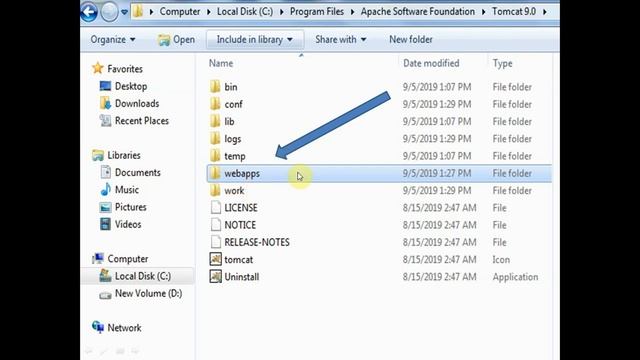Click the webapps folder icon

point(215,173)
